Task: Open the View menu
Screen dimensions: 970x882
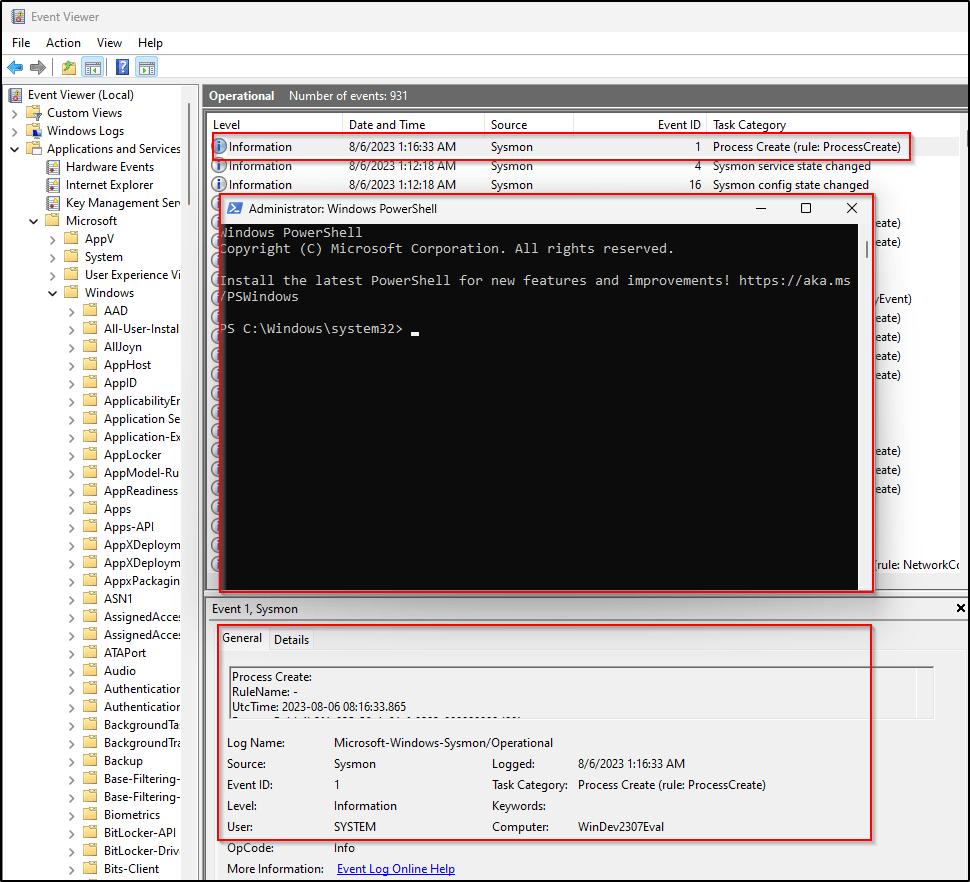Action: [109, 43]
